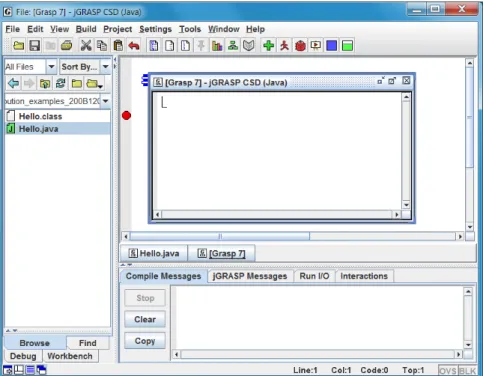The height and width of the screenshot is (376, 483).
Task: Switch to the Interactions tab
Action: tap(364, 276)
